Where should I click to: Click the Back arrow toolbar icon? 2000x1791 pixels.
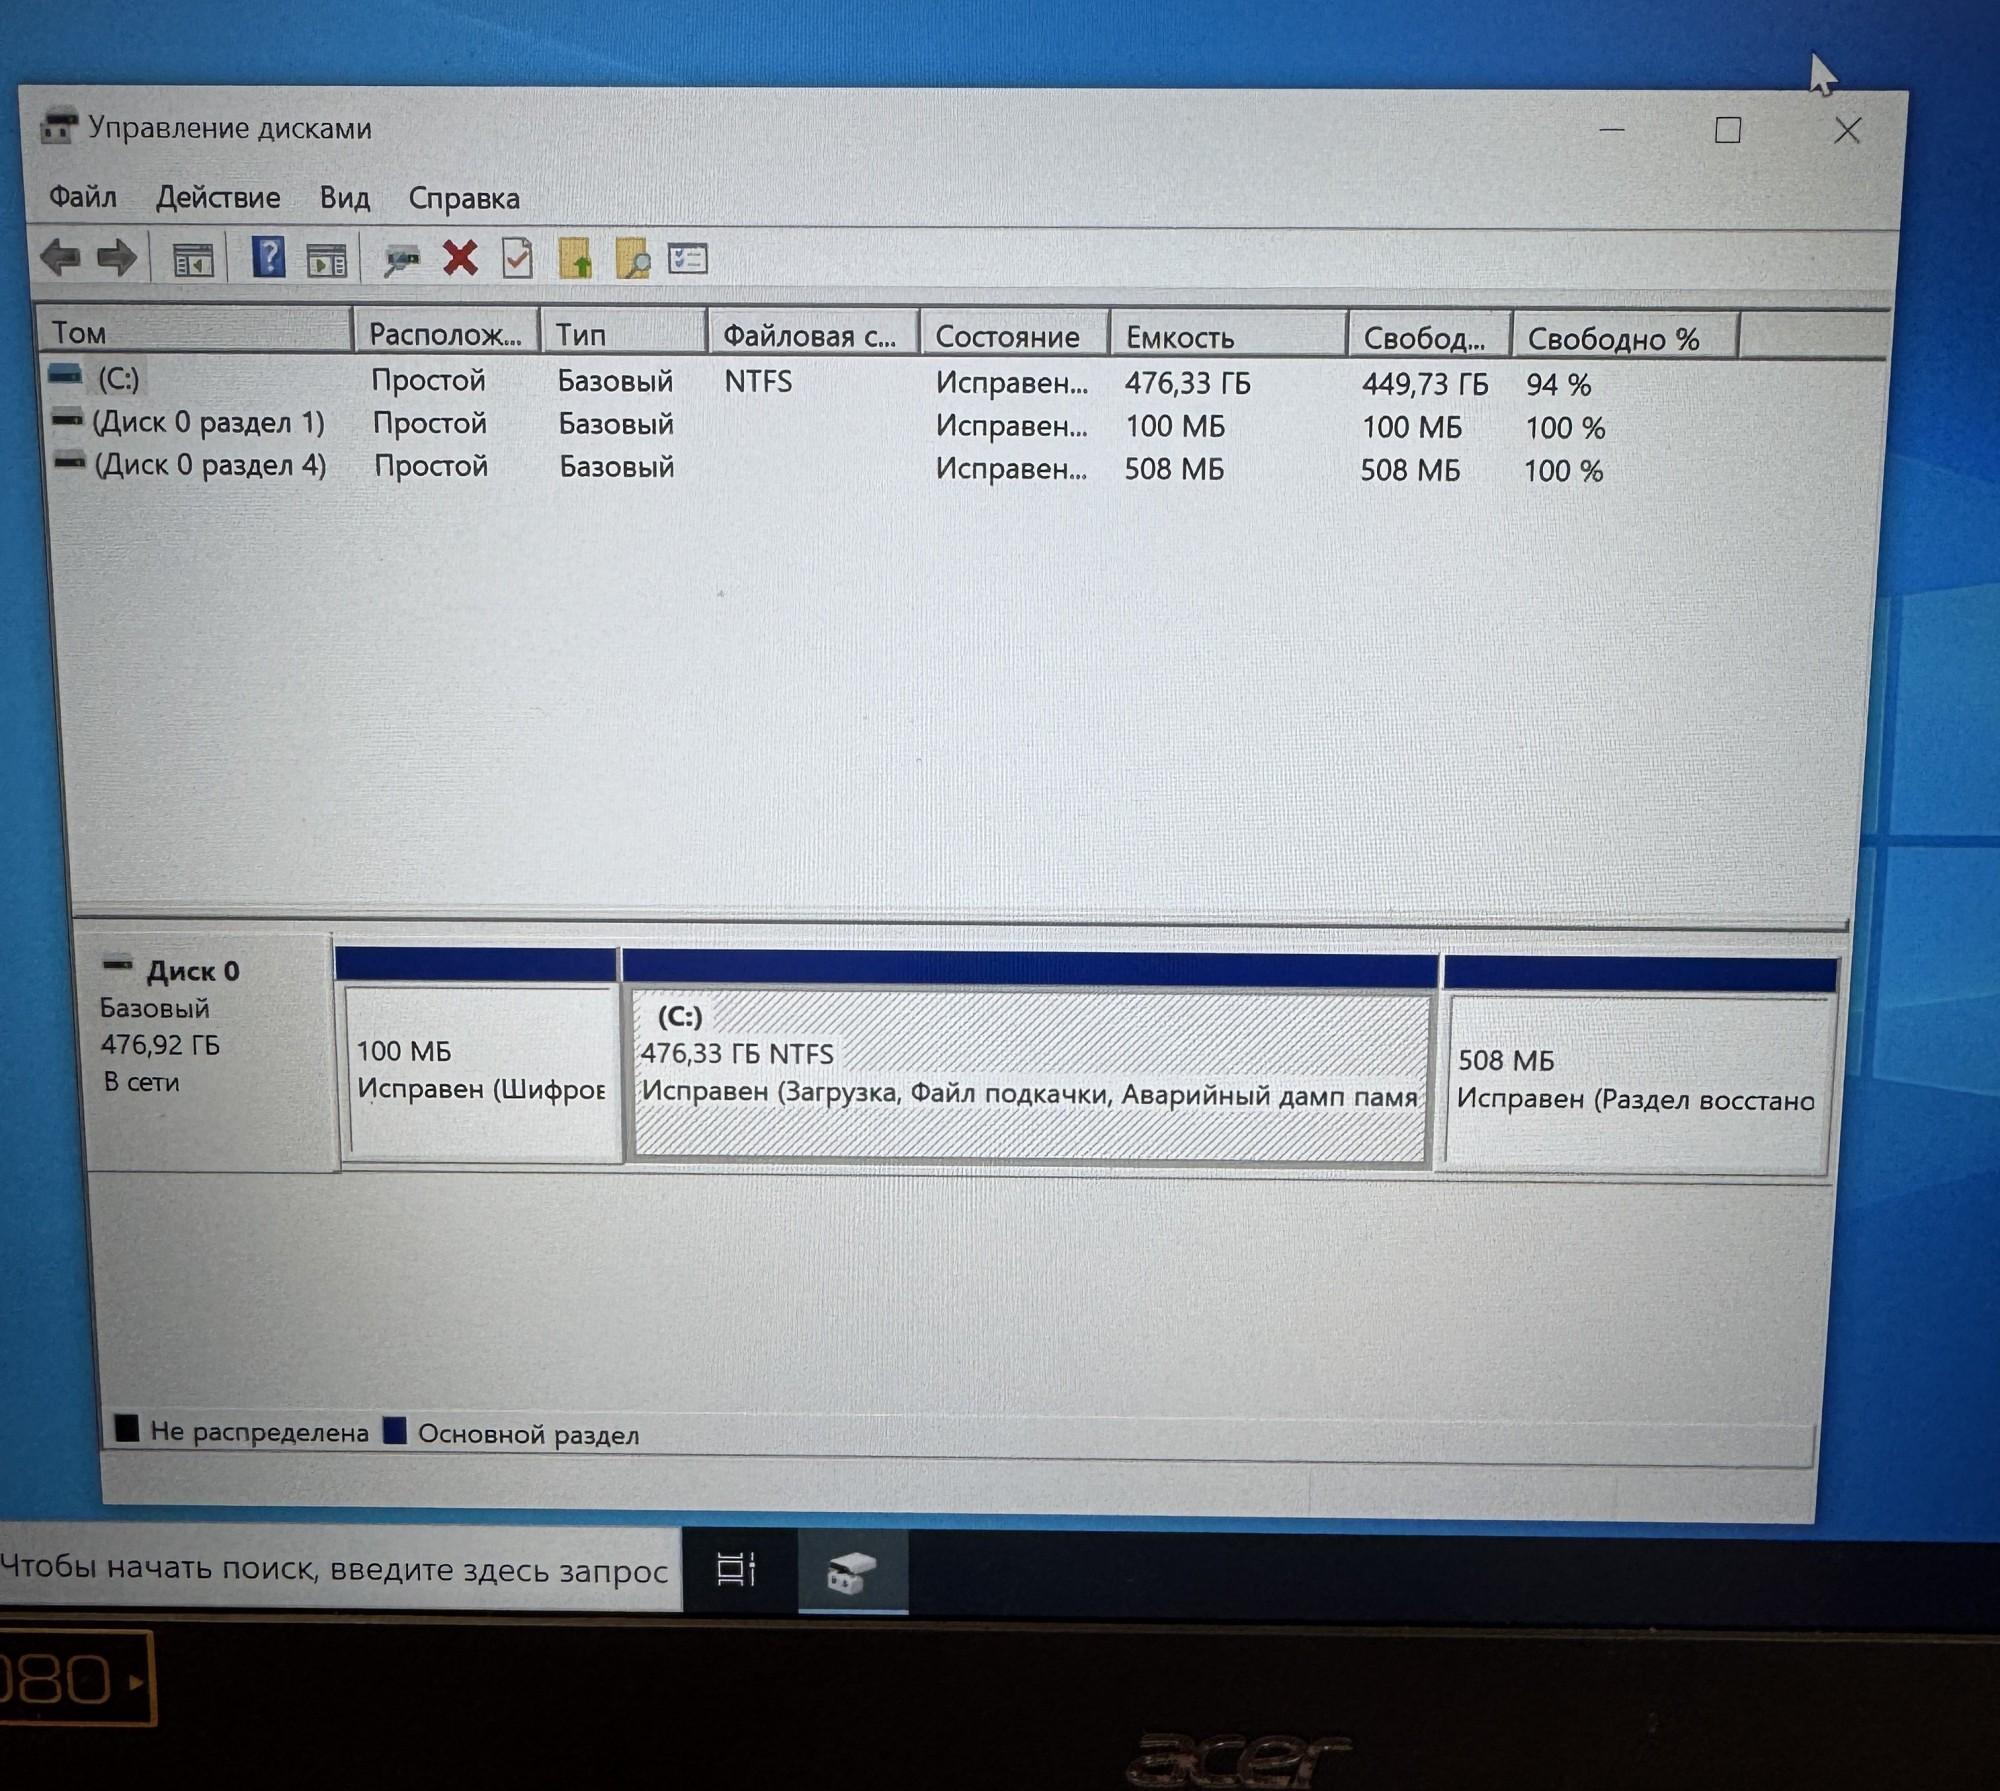point(61,257)
